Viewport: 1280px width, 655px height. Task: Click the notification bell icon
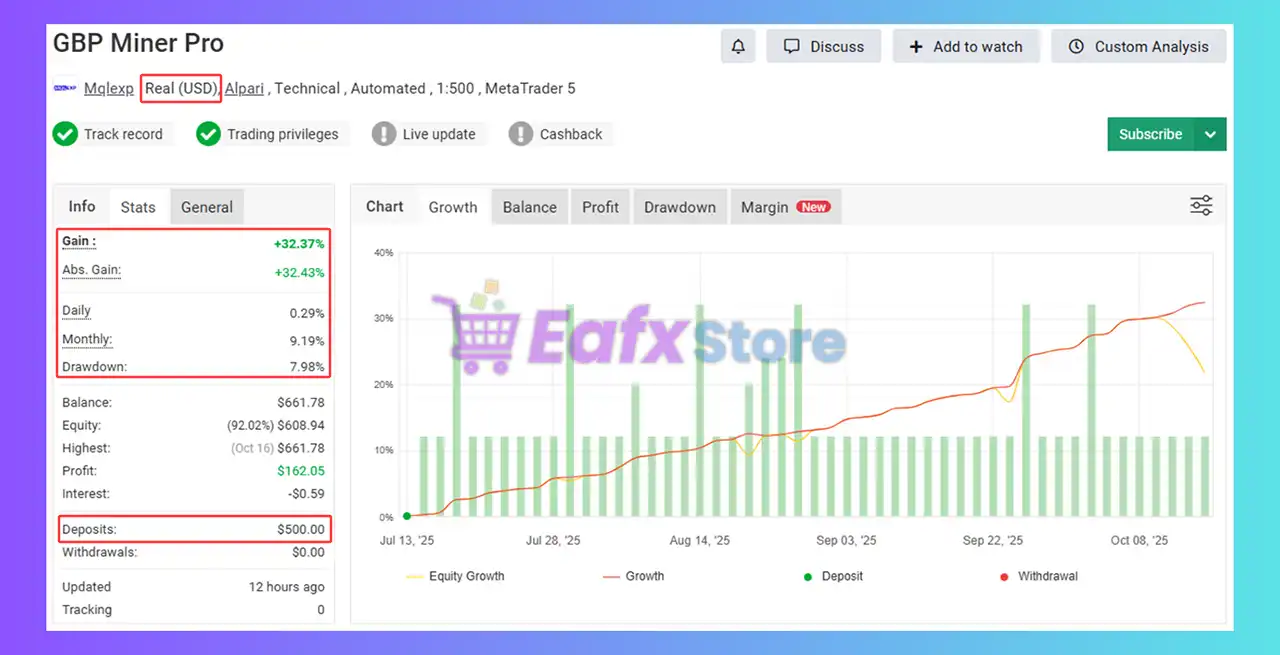[x=738, y=47]
